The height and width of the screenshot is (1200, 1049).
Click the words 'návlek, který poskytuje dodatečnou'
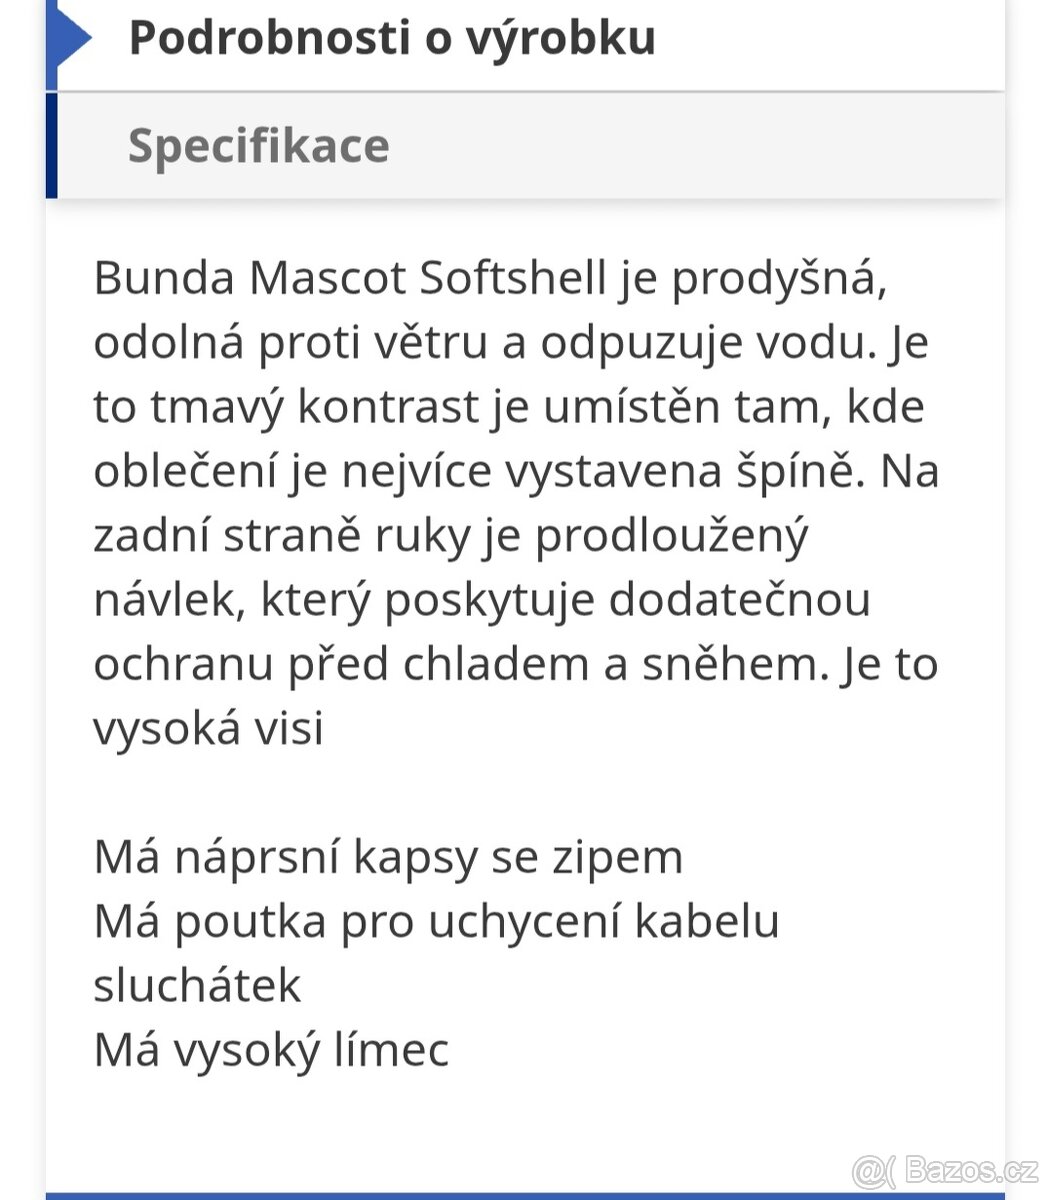[482, 601]
